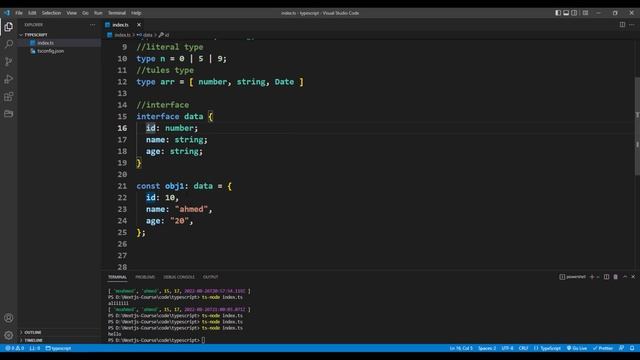Toggle the secondary side bar layout icon

tap(574, 13)
